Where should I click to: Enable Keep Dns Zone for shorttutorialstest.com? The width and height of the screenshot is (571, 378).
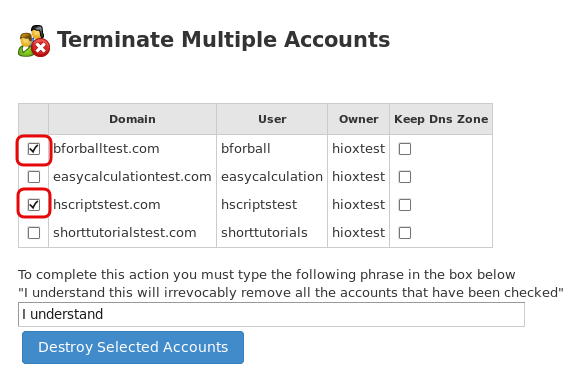(405, 233)
